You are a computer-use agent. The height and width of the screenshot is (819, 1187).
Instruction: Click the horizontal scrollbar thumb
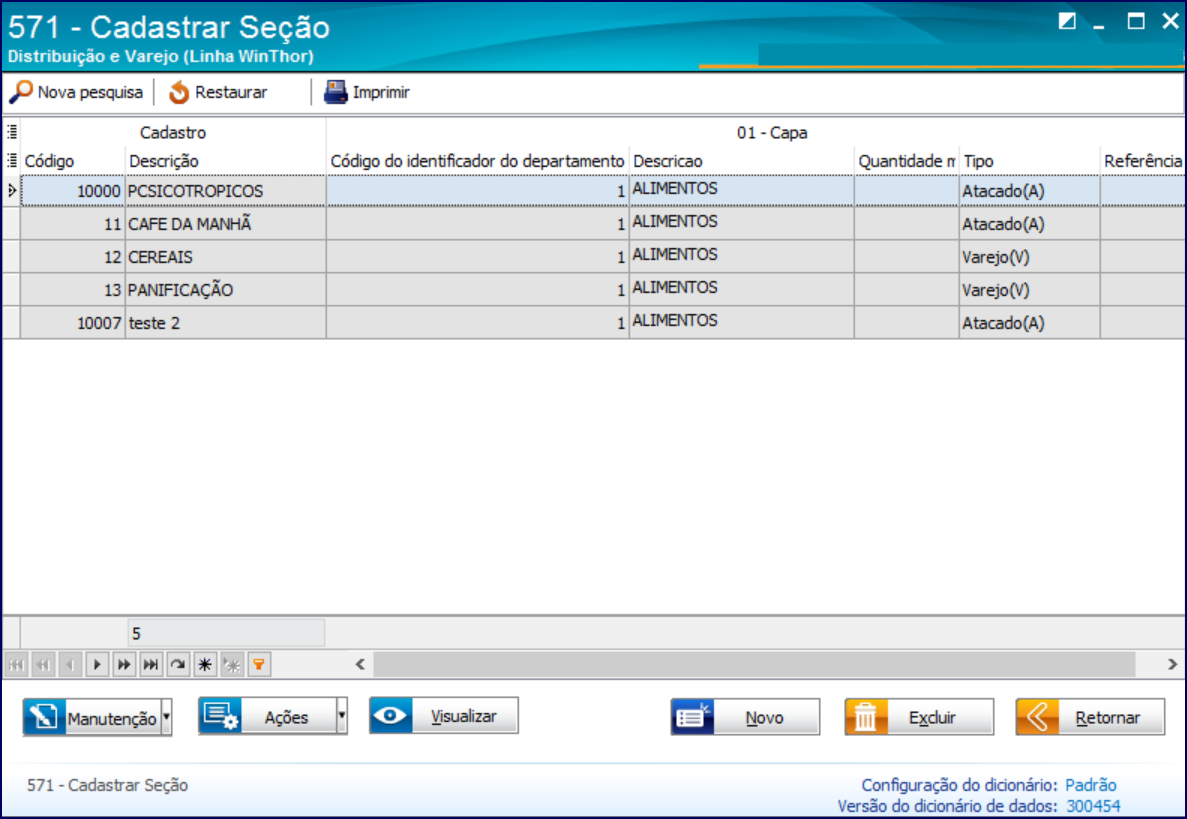(x=754, y=665)
